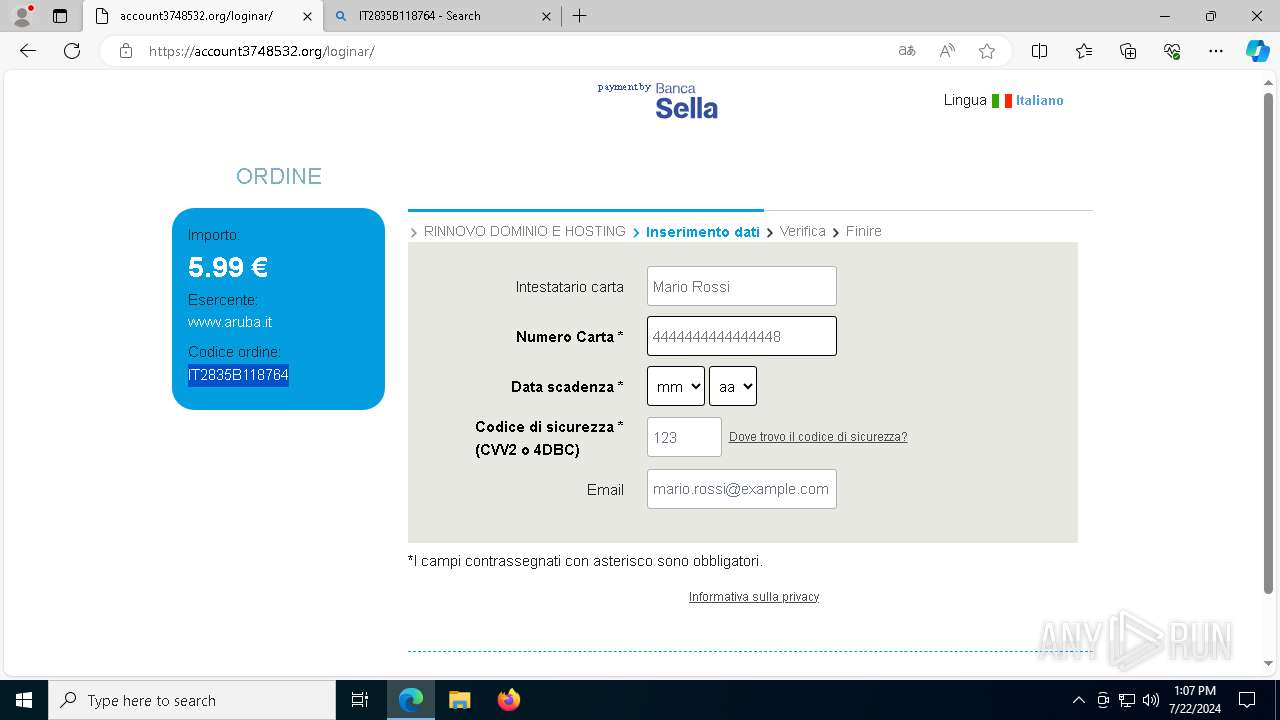Open Informativa sulla privacy link
Image resolution: width=1280 pixels, height=720 pixels.
click(754, 597)
